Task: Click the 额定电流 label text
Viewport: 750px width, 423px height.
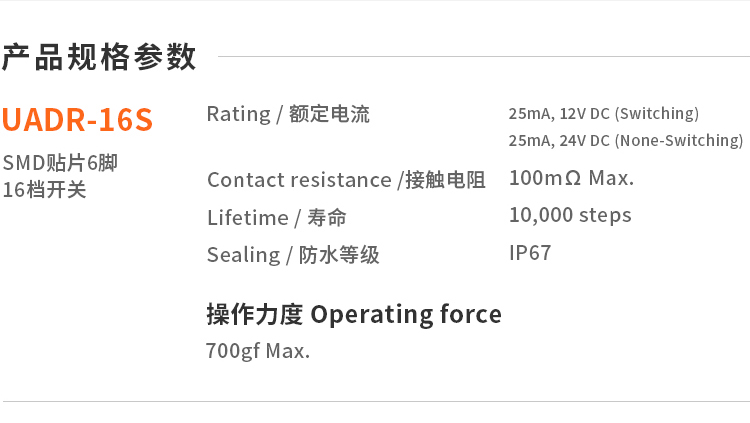Action: point(329,115)
